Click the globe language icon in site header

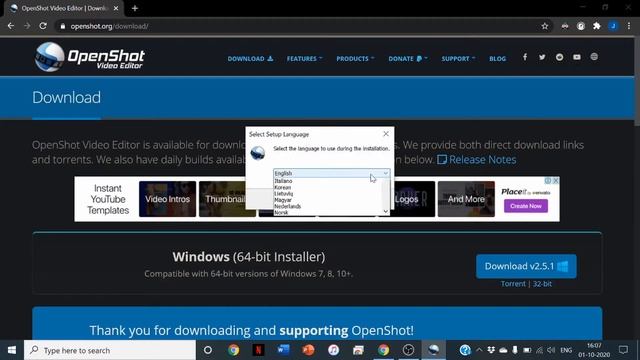point(594,57)
